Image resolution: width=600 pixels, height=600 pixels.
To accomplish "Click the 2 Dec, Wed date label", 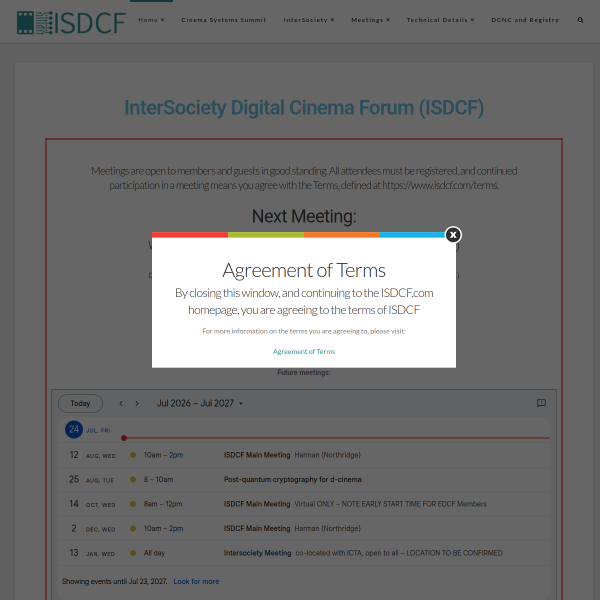I will (x=93, y=528).
